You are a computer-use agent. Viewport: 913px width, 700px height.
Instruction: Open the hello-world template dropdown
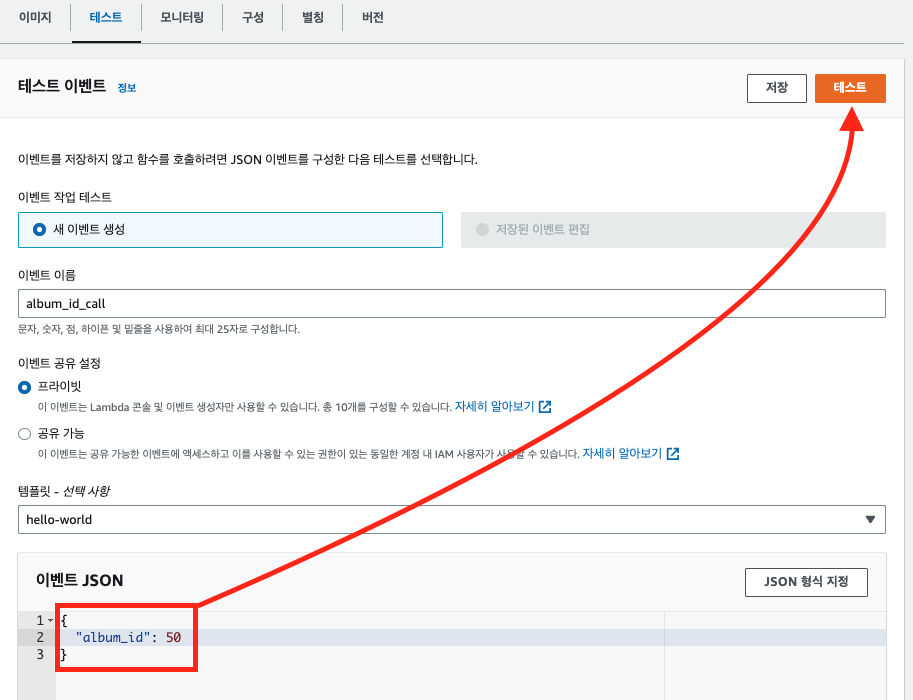coord(452,519)
